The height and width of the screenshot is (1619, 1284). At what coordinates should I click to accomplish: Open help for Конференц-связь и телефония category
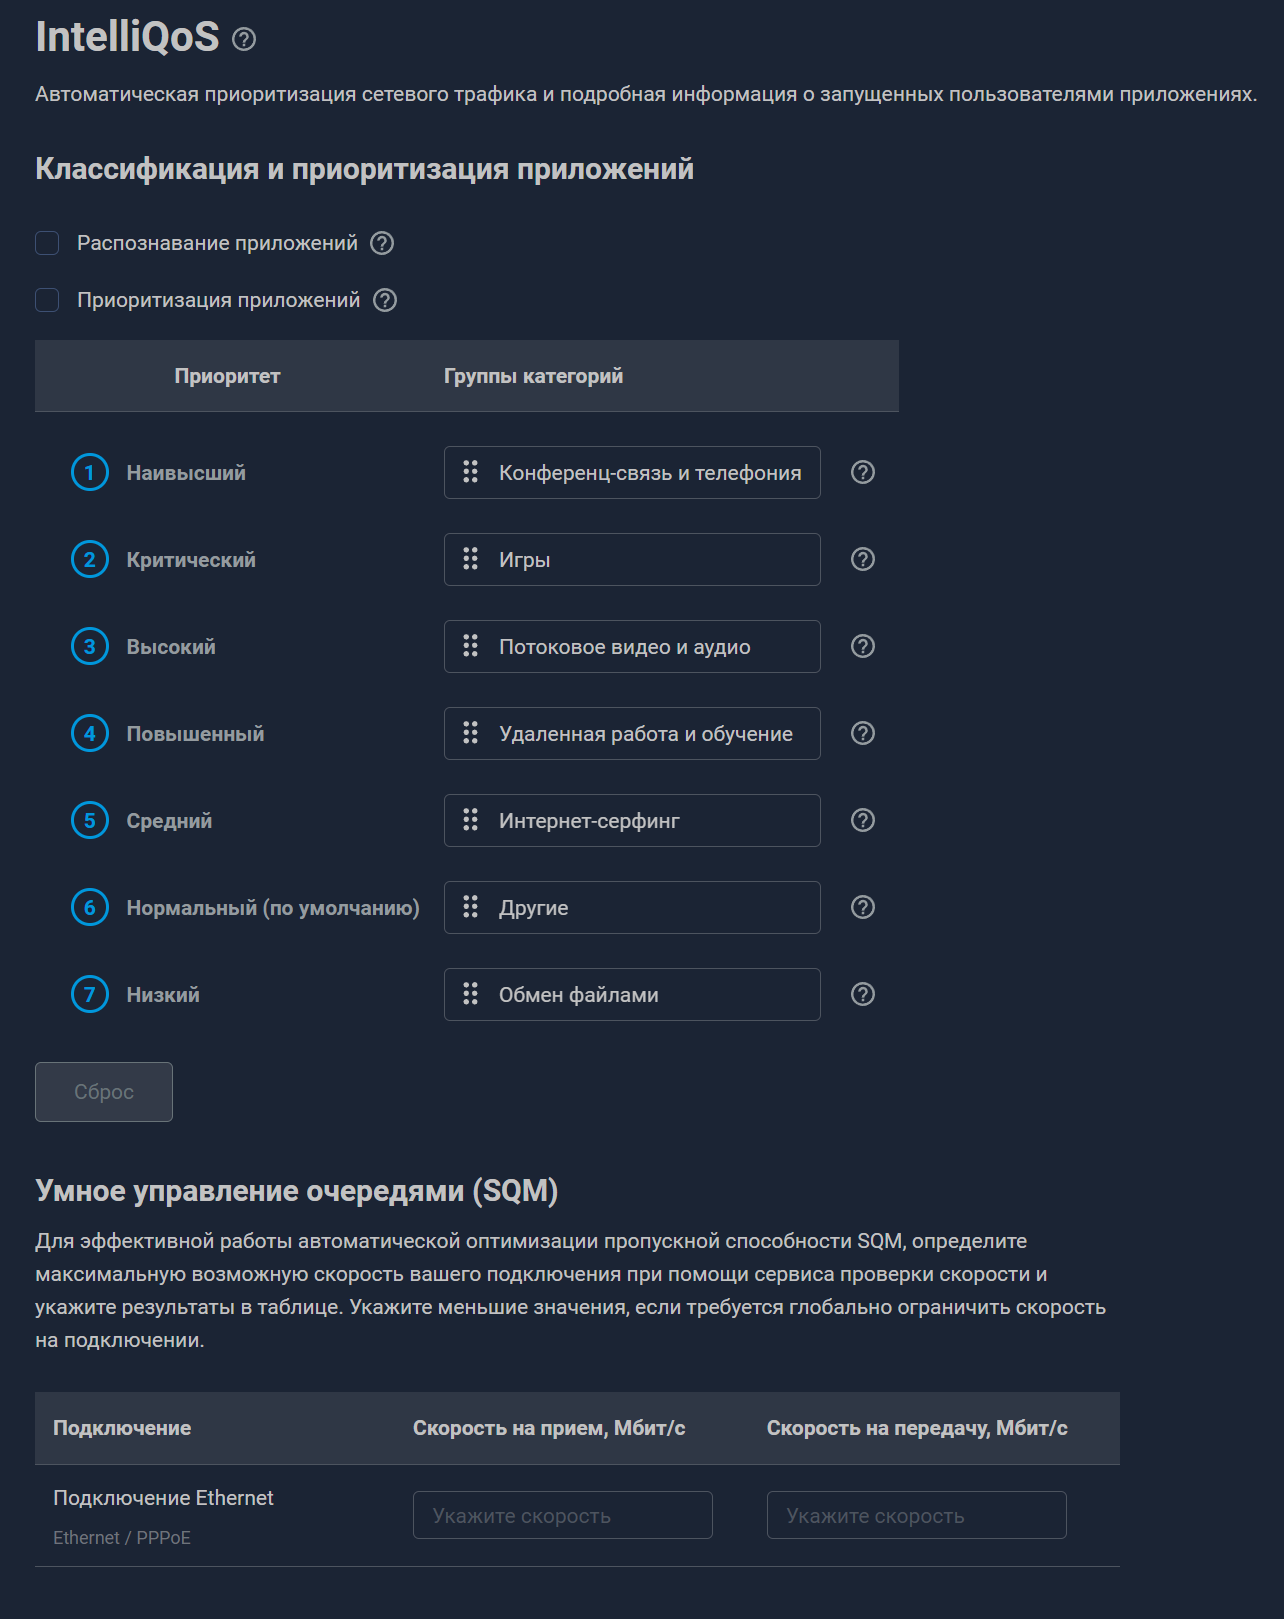tap(863, 472)
